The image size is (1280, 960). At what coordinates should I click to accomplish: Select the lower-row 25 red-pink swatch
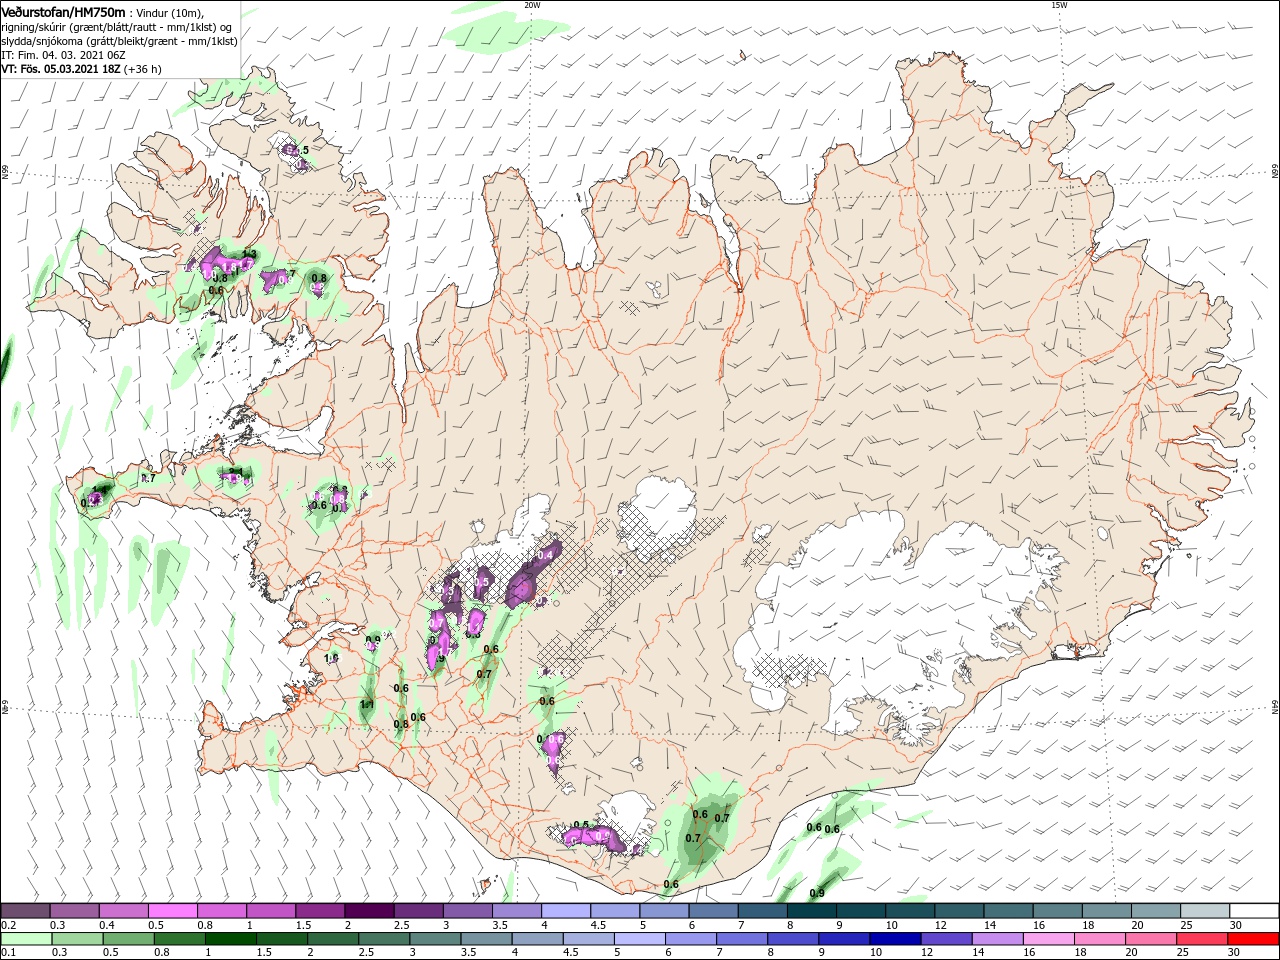tap(1201, 939)
